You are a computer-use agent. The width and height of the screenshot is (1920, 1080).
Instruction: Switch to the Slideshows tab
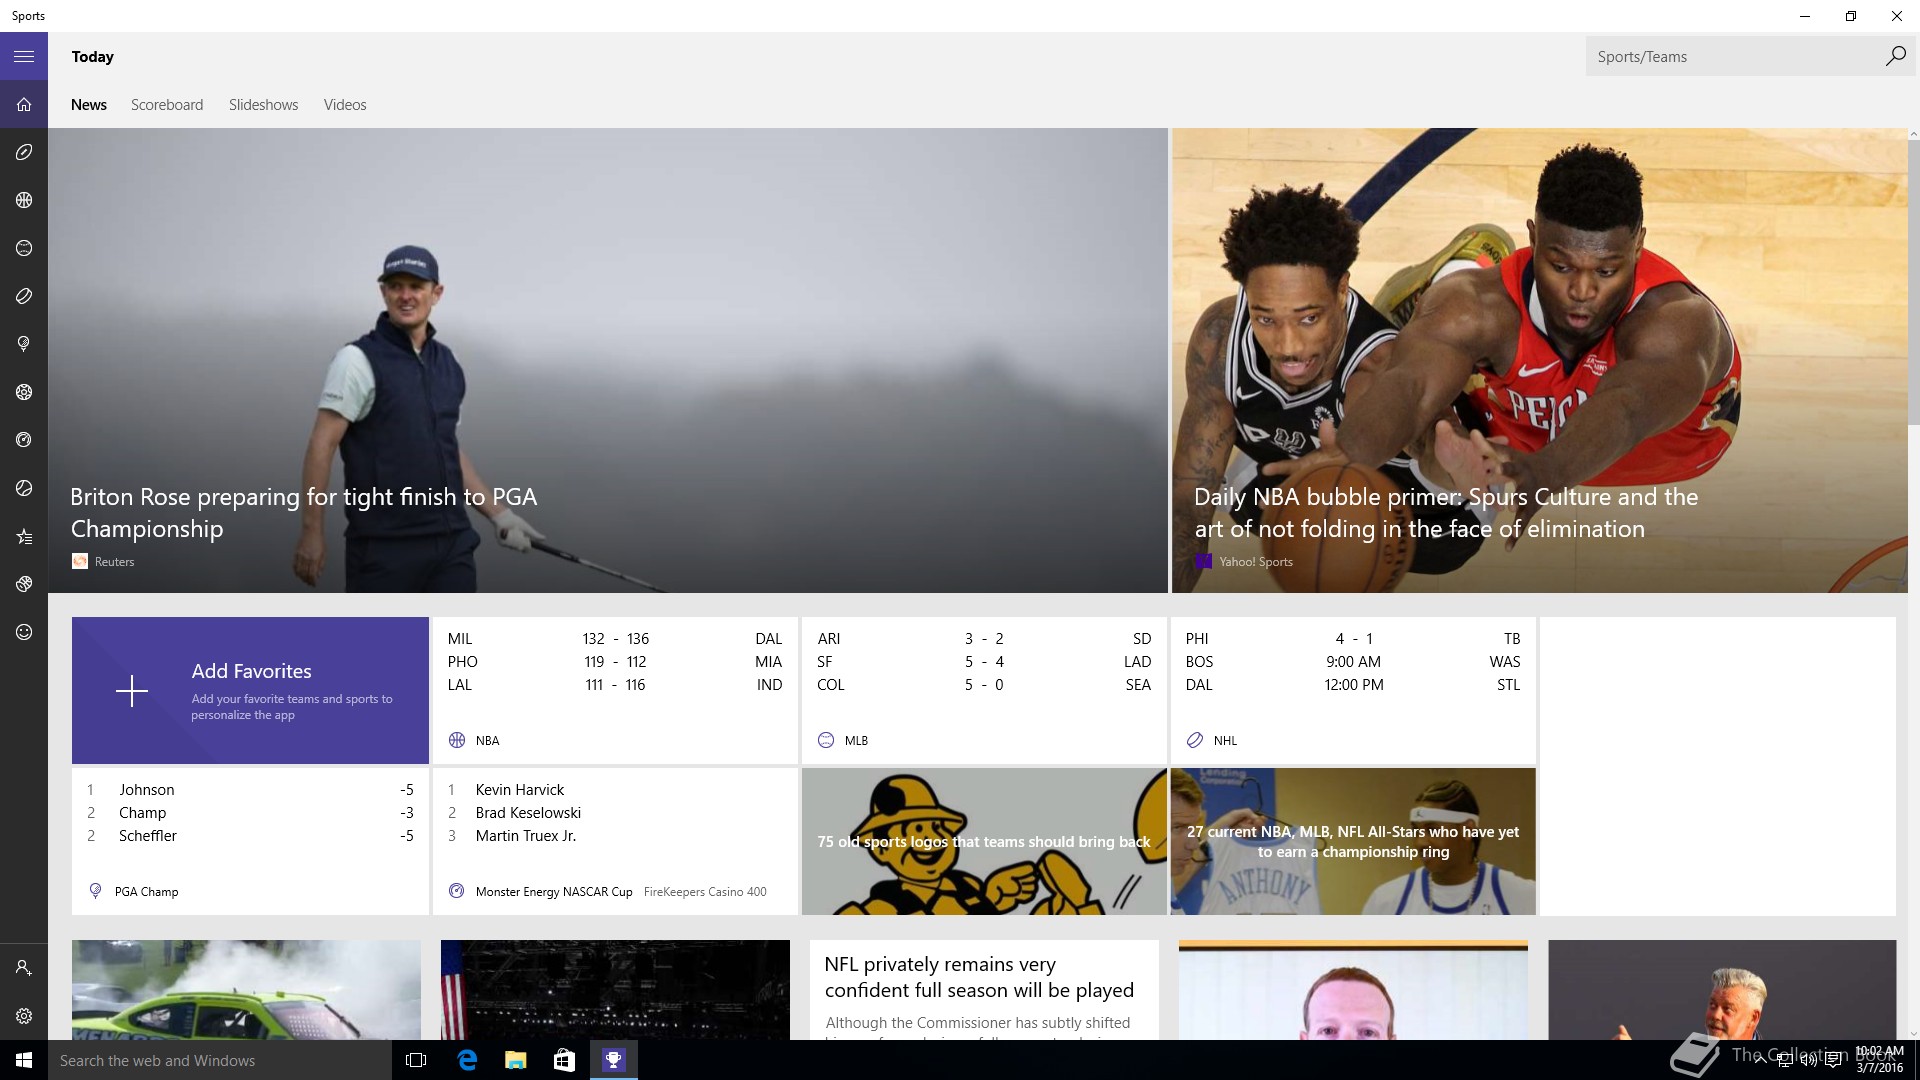[263, 105]
